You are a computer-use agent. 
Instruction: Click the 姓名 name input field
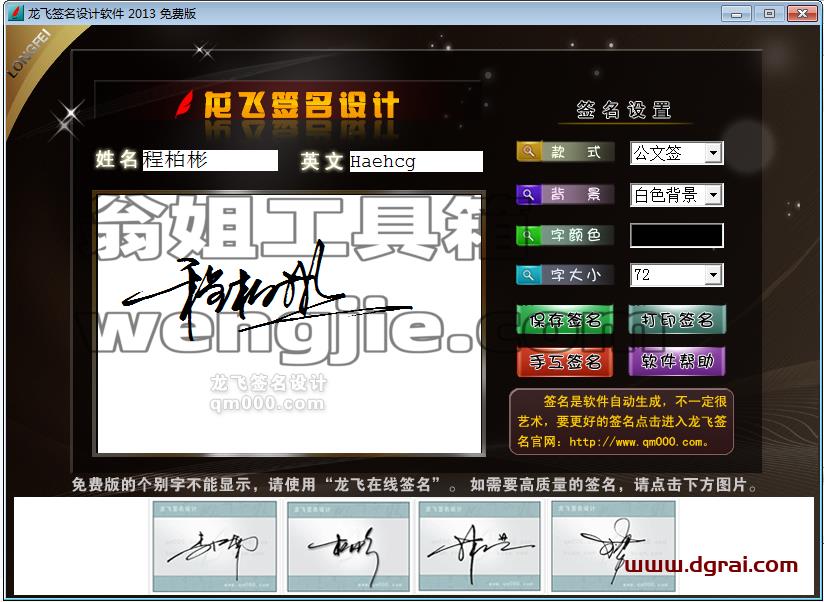[210, 160]
